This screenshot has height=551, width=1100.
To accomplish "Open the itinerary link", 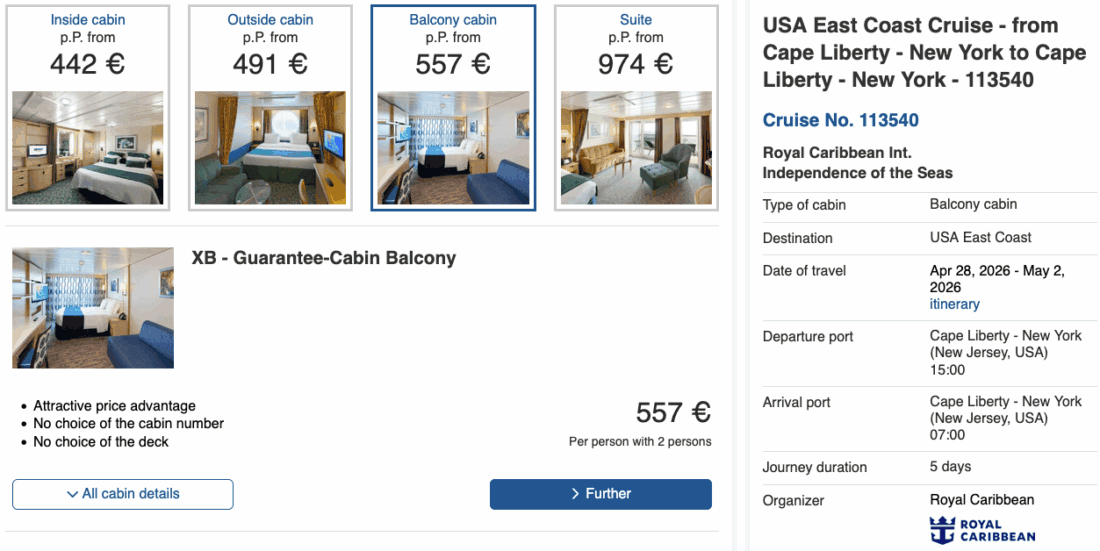I will pyautogui.click(x=954, y=304).
